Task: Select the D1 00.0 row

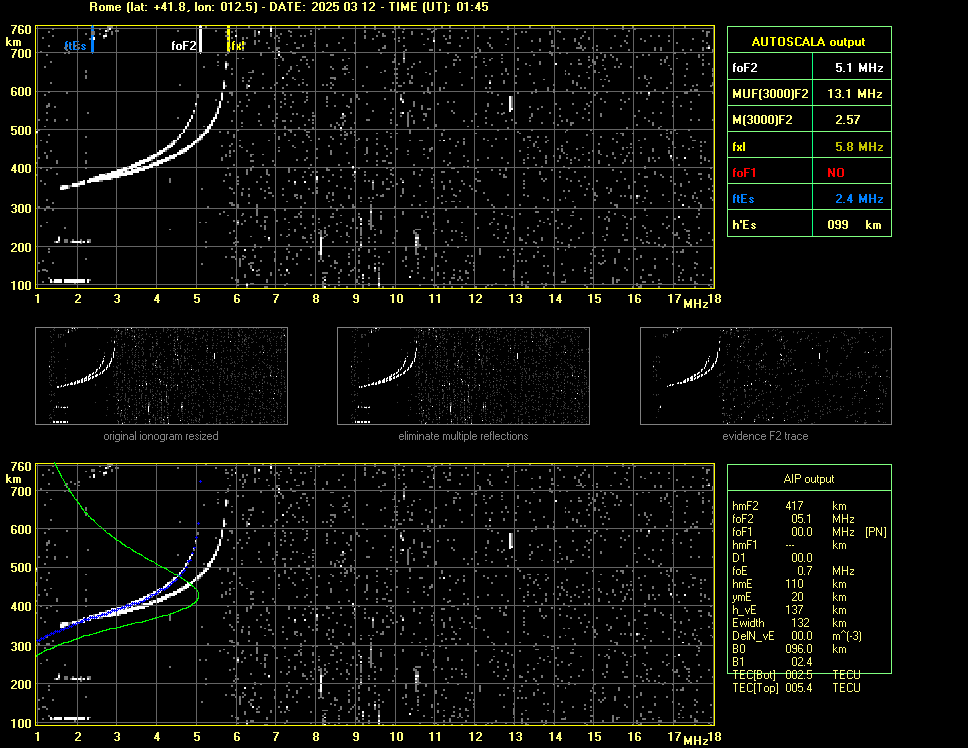Action: point(772,558)
